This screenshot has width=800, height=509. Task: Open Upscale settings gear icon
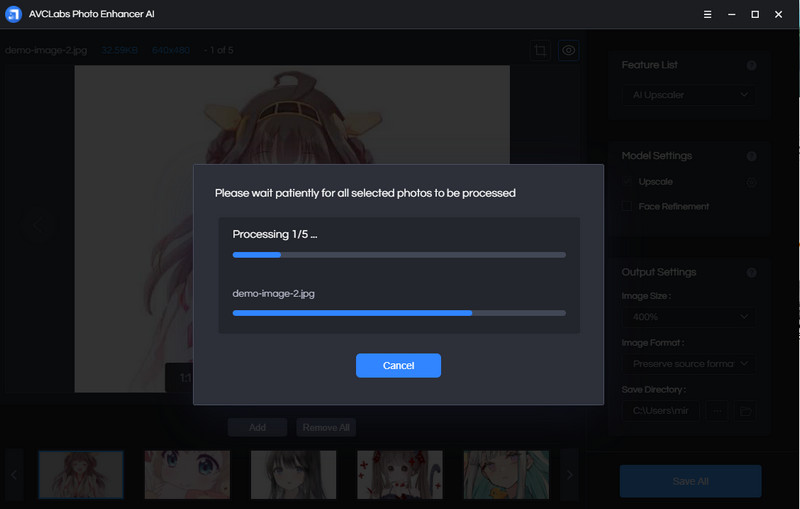click(x=751, y=182)
